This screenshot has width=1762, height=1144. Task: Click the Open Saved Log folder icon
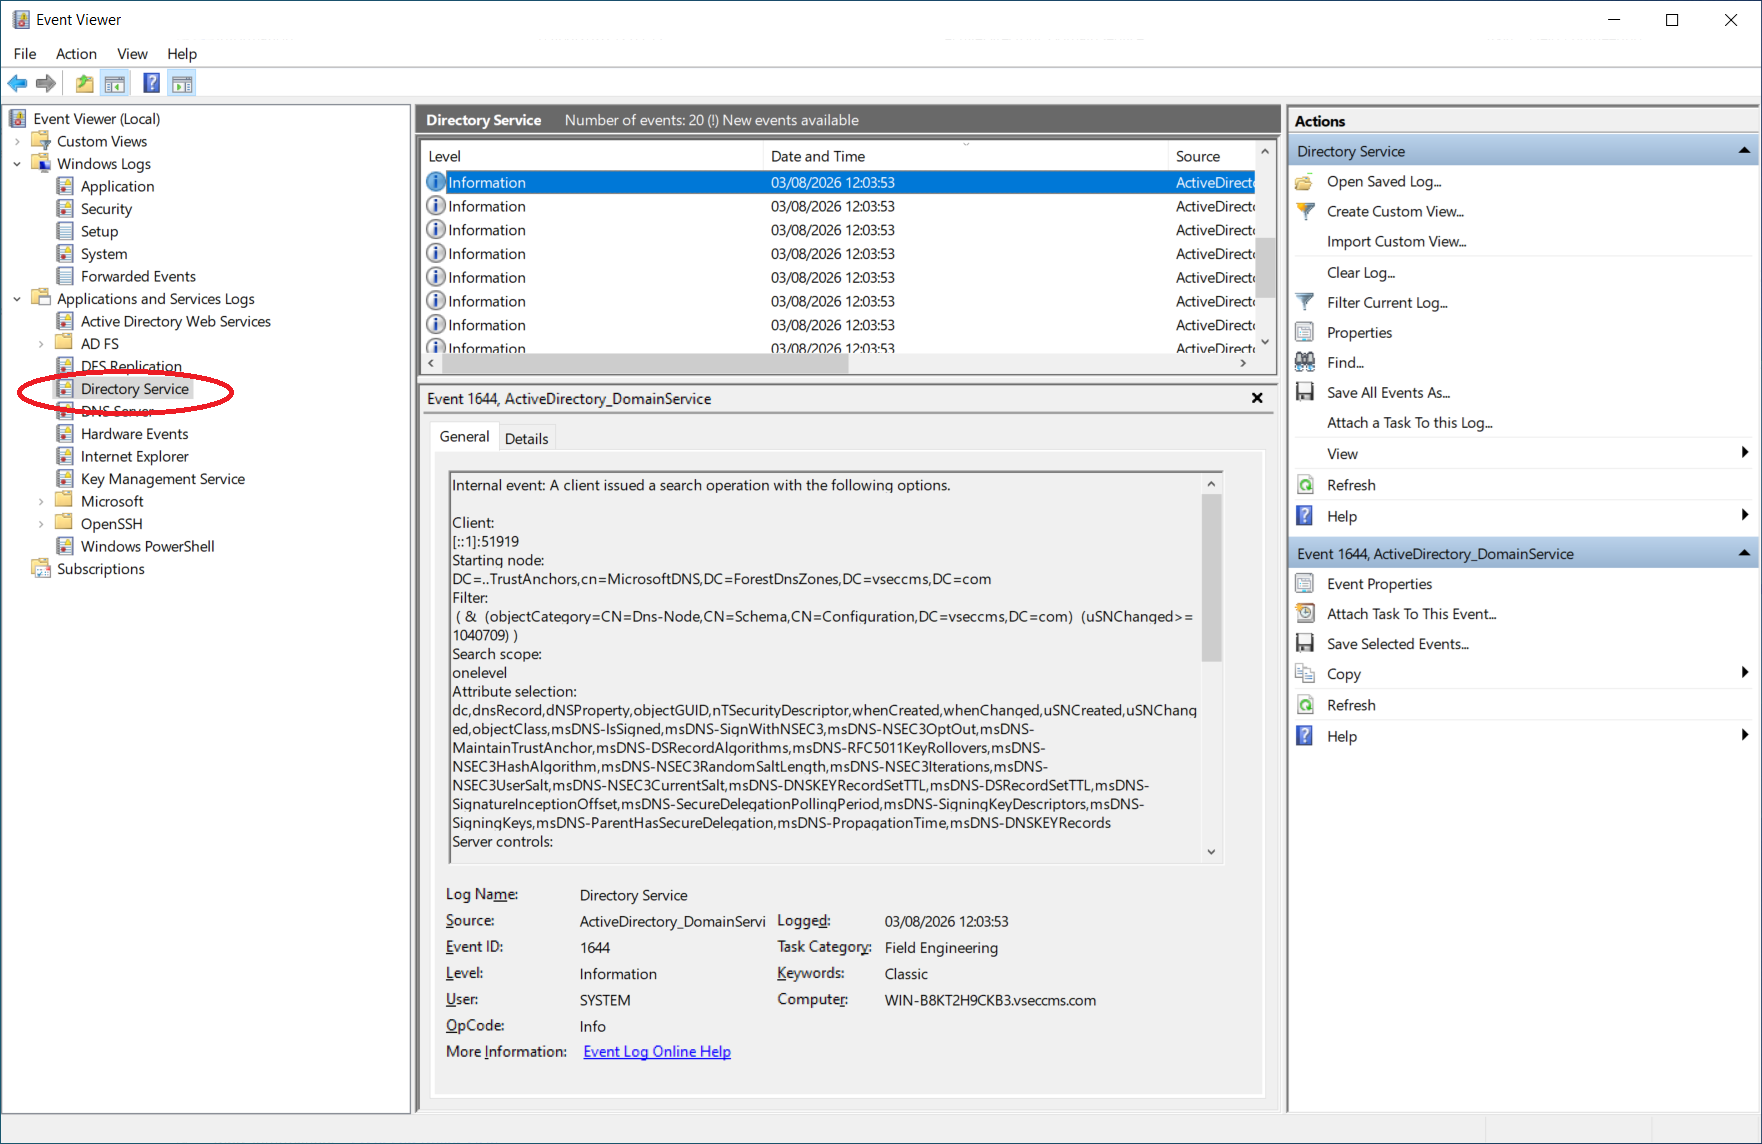pyautogui.click(x=1305, y=182)
